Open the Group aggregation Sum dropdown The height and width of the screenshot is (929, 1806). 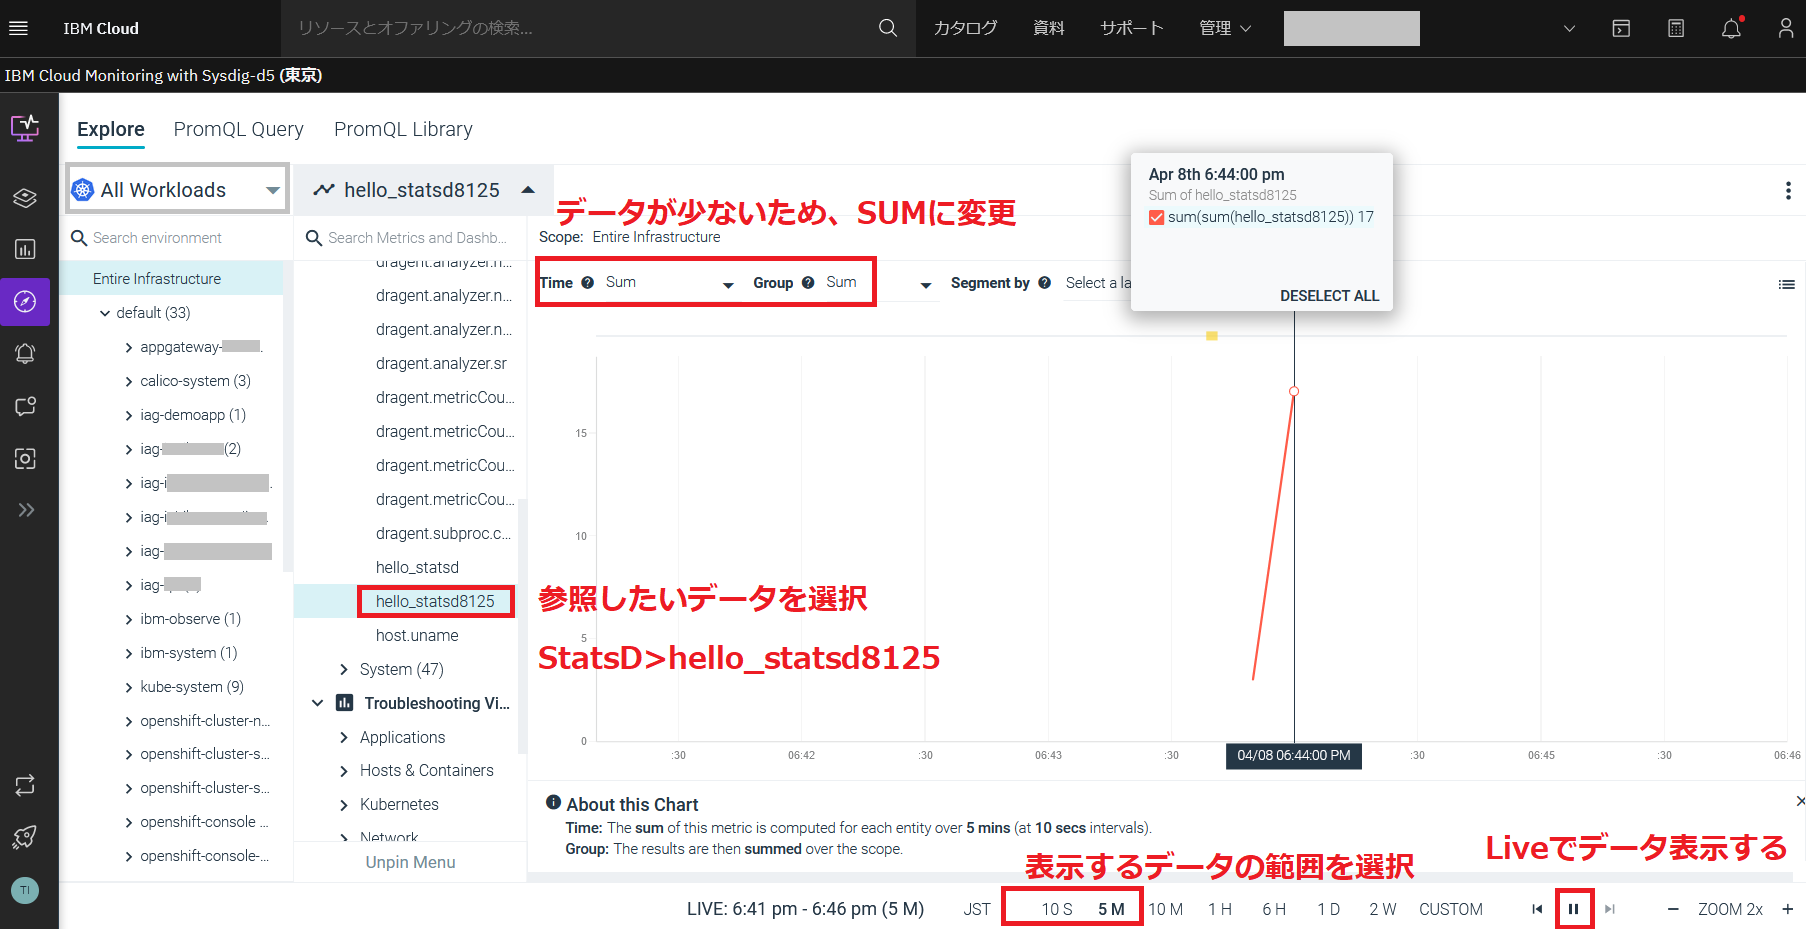tap(878, 283)
